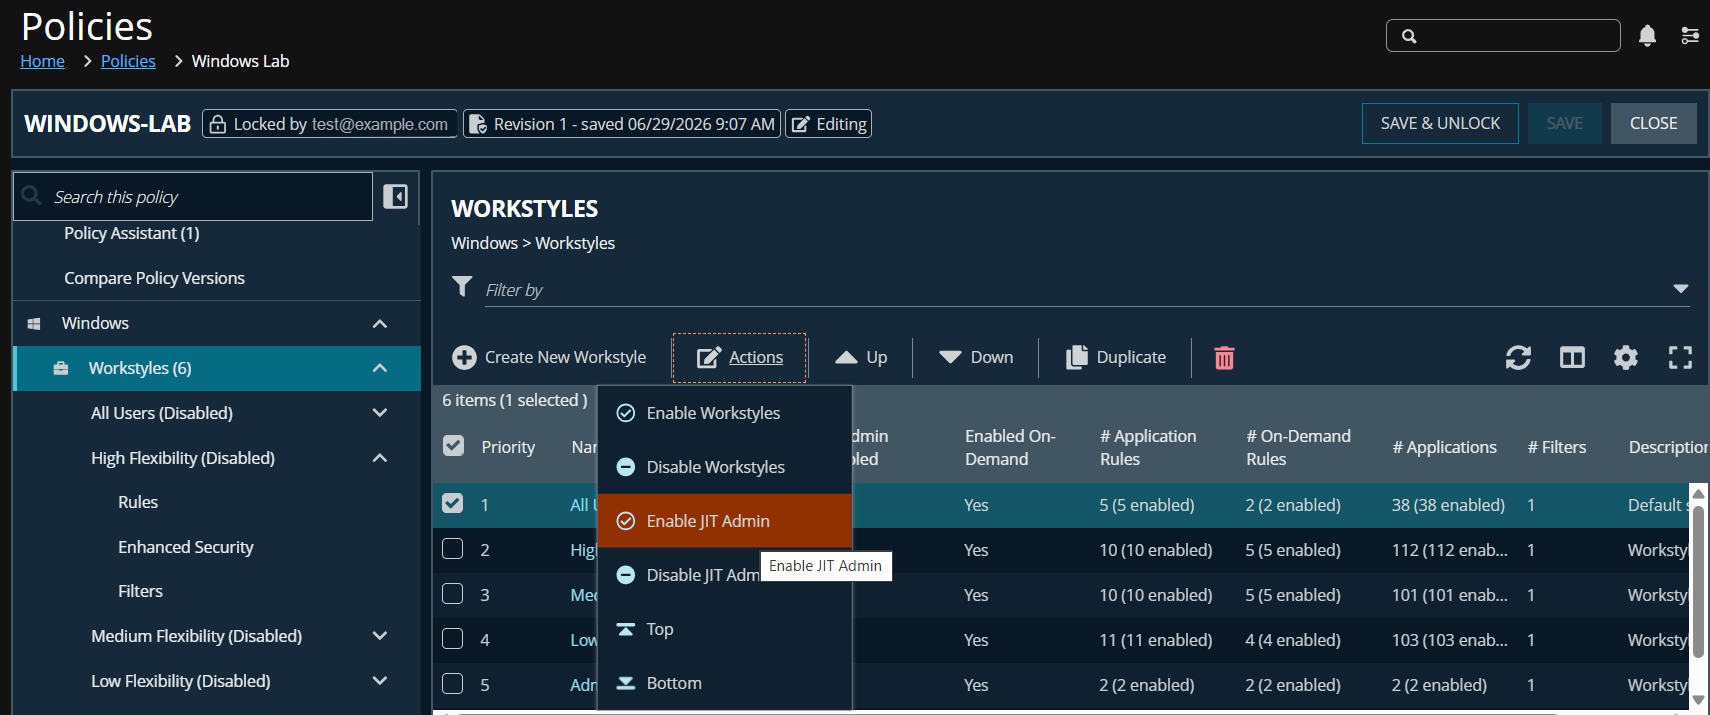Toggle fullscreen expand icon

pyautogui.click(x=1680, y=357)
